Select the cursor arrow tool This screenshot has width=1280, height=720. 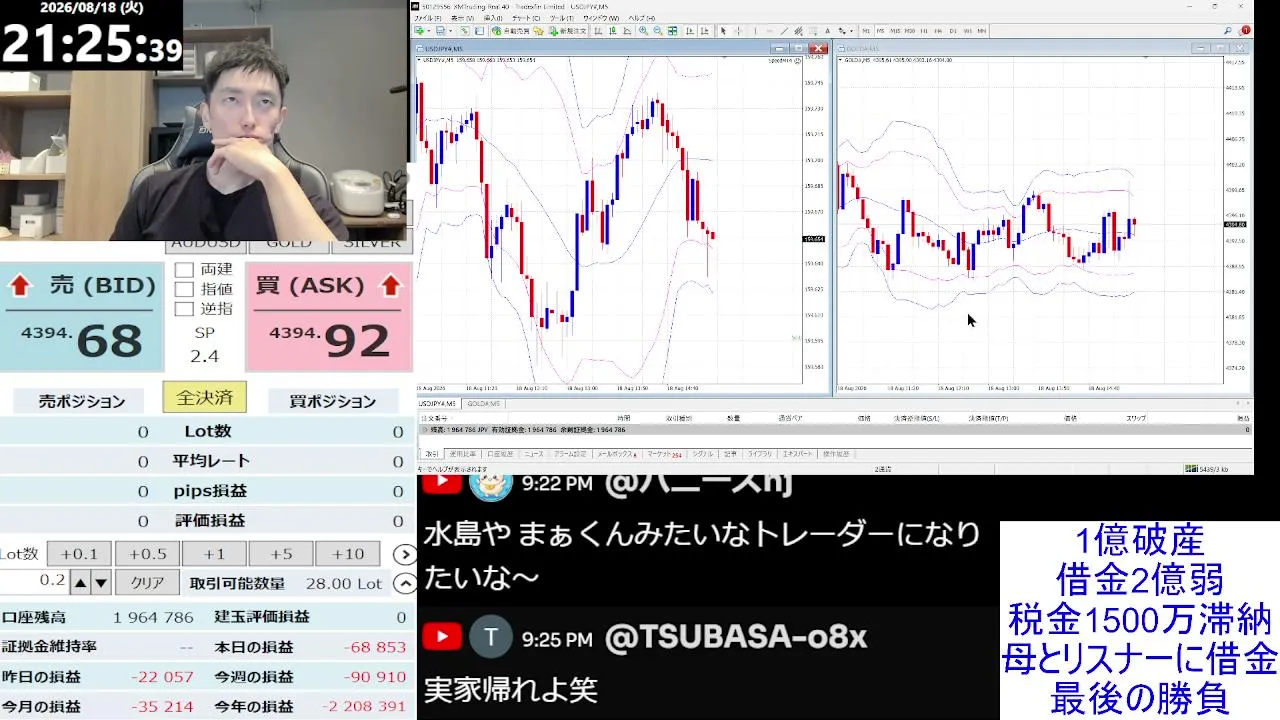[723, 31]
